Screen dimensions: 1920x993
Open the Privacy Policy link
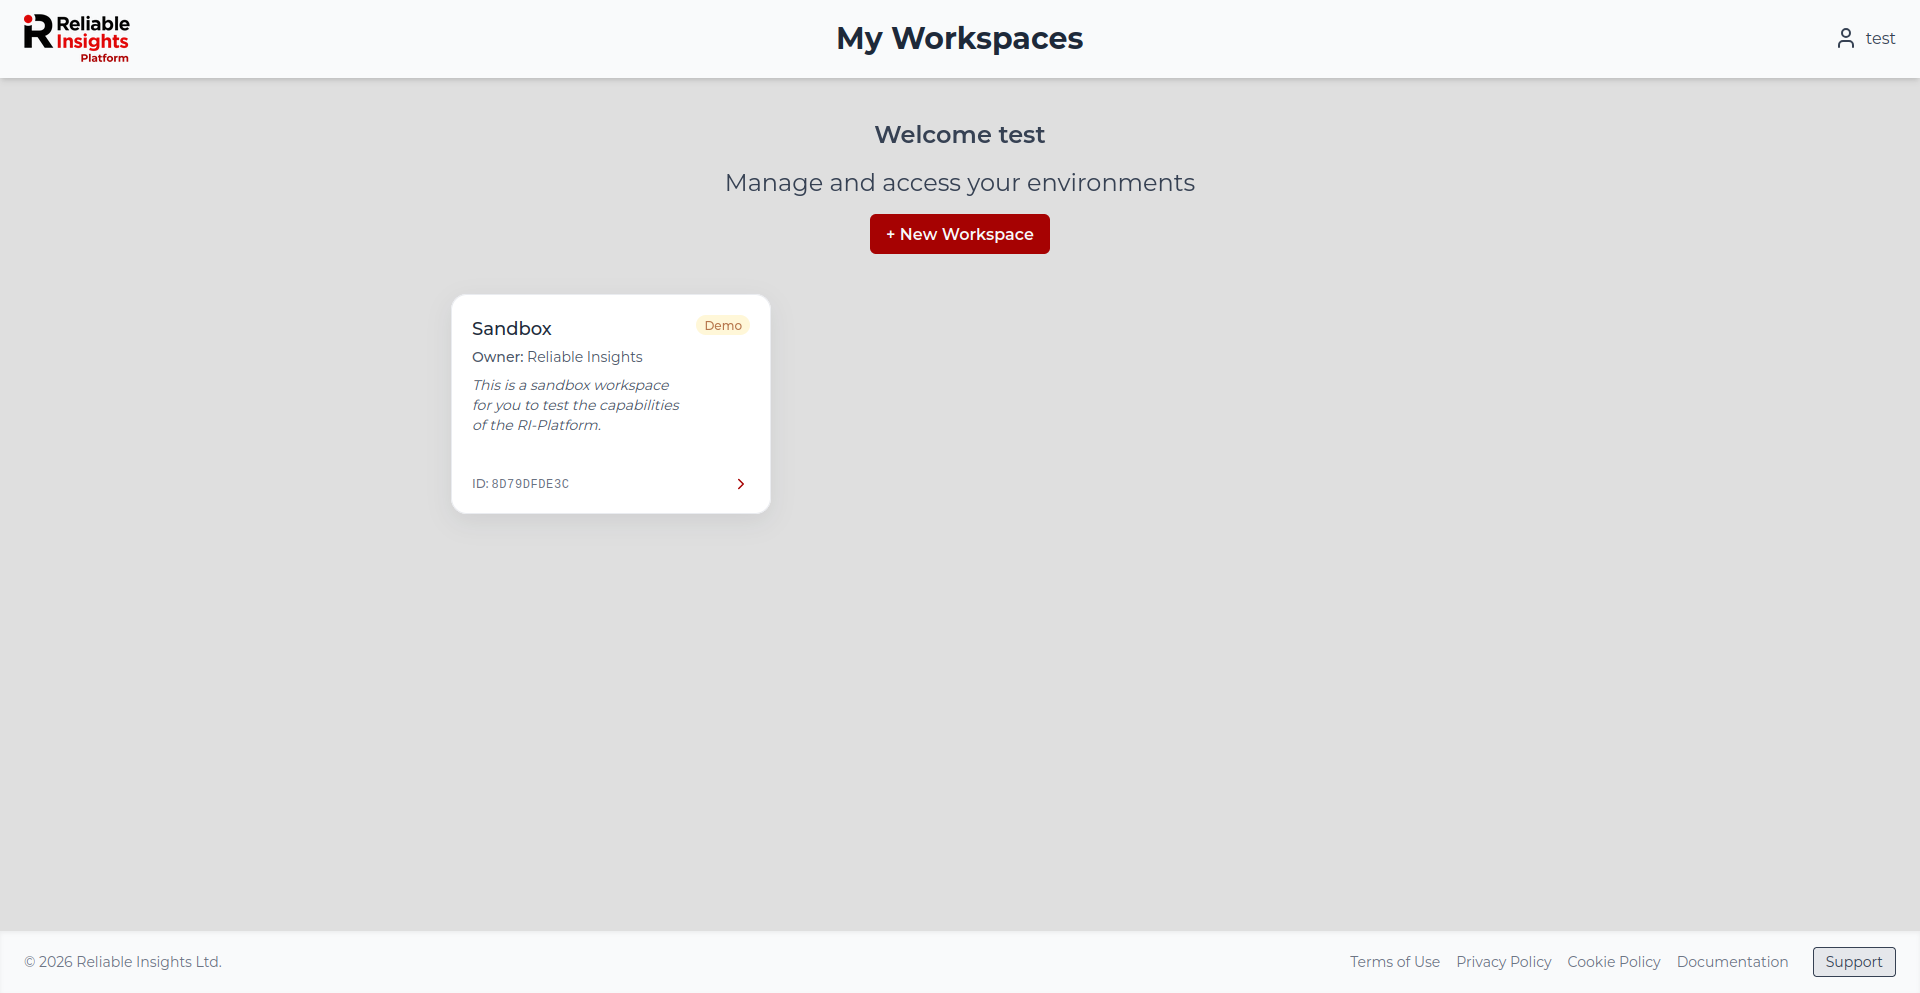coord(1503,962)
